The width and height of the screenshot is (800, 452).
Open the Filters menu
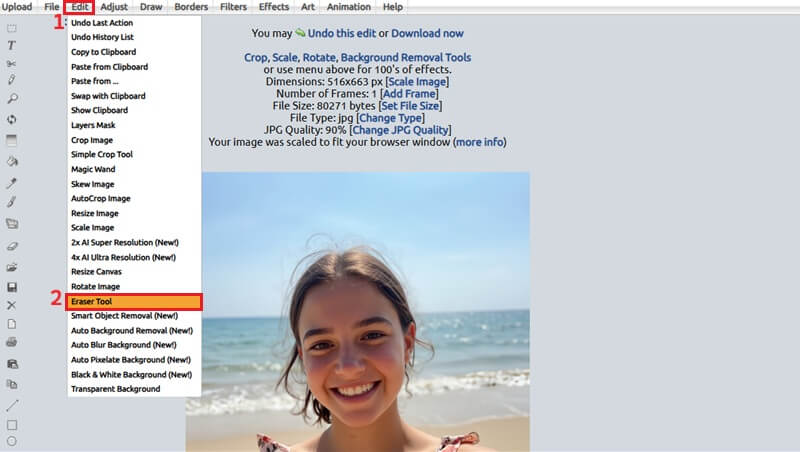pos(233,7)
